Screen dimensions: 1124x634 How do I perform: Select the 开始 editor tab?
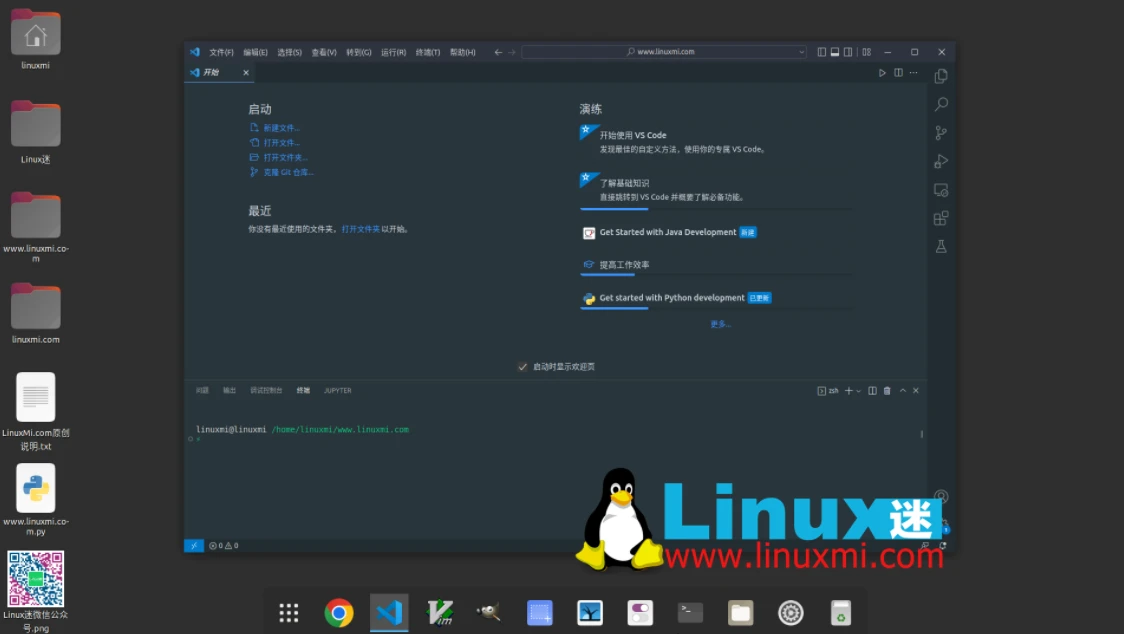tap(209, 72)
